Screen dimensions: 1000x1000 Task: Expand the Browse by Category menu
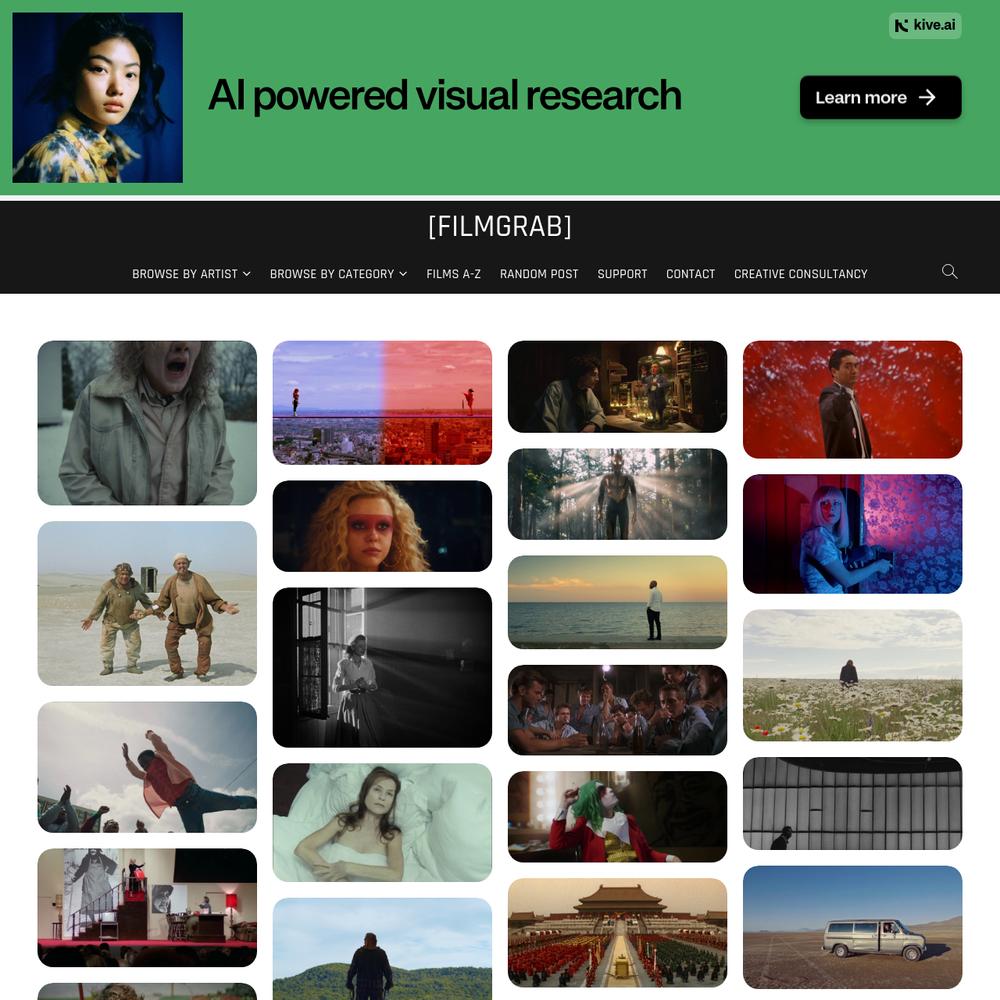(x=338, y=274)
